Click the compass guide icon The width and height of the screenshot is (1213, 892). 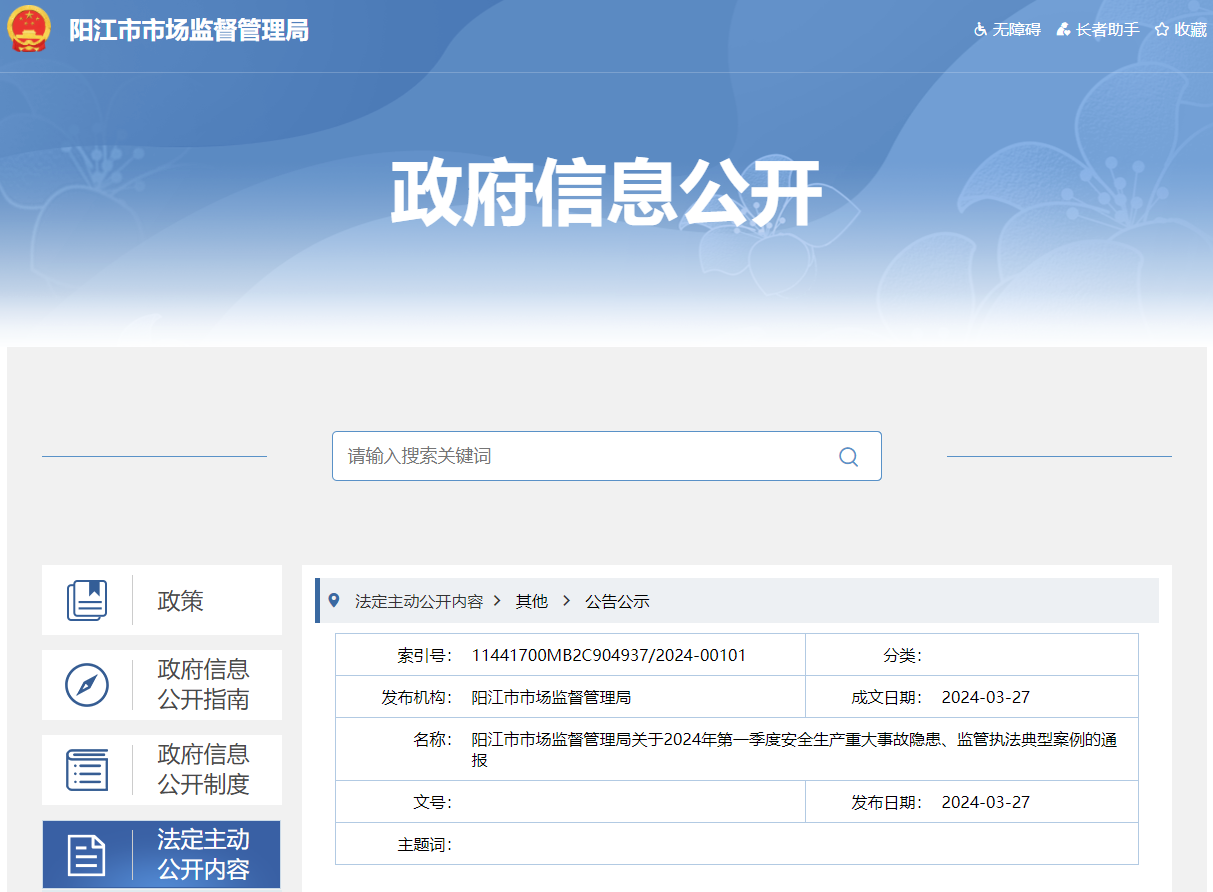click(x=87, y=685)
